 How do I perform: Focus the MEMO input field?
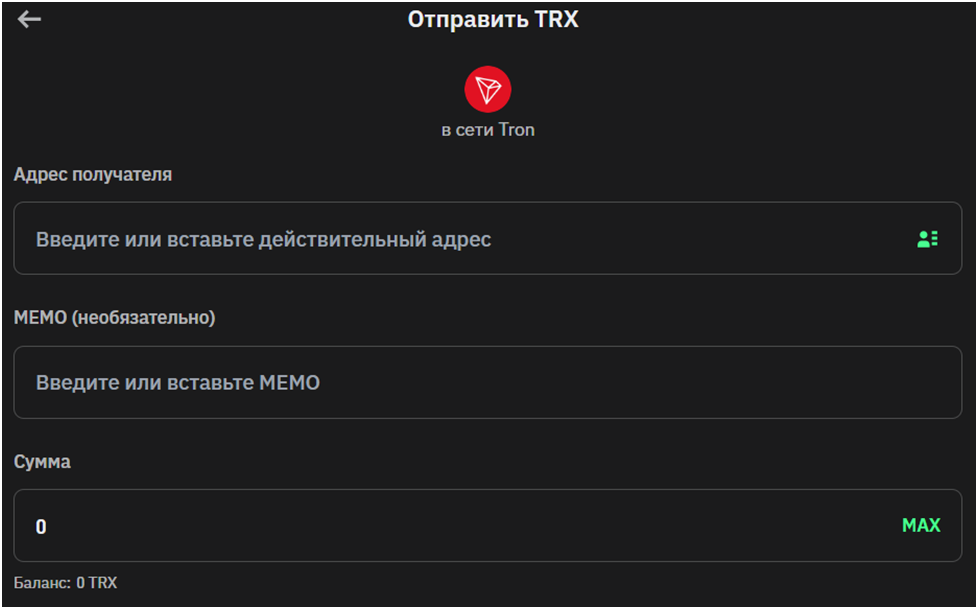488,382
